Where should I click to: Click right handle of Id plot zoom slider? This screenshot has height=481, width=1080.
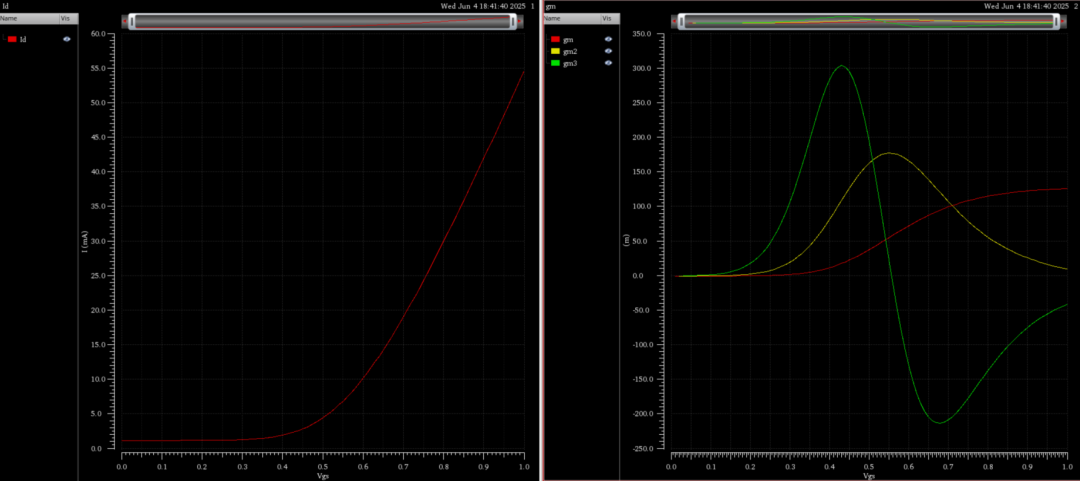pos(513,21)
